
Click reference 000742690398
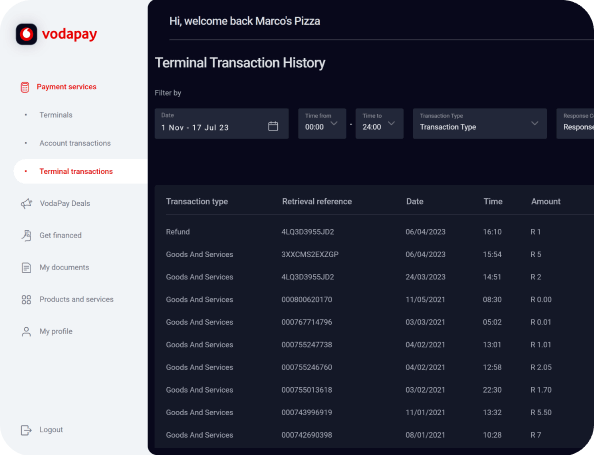[x=307, y=435]
